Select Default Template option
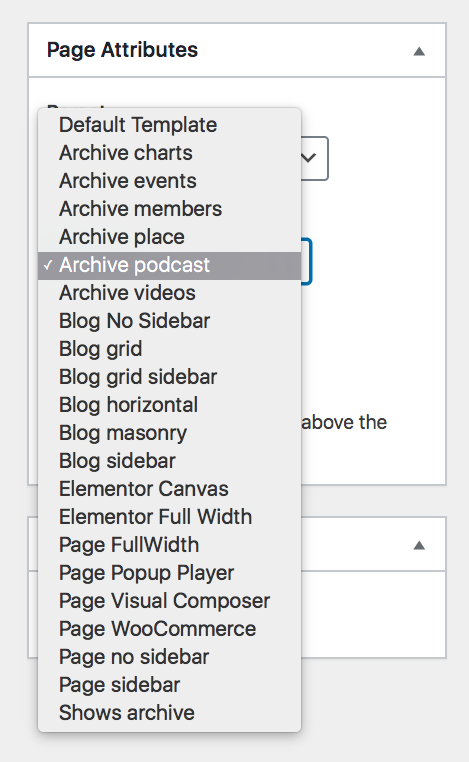469x762 pixels. point(169,125)
